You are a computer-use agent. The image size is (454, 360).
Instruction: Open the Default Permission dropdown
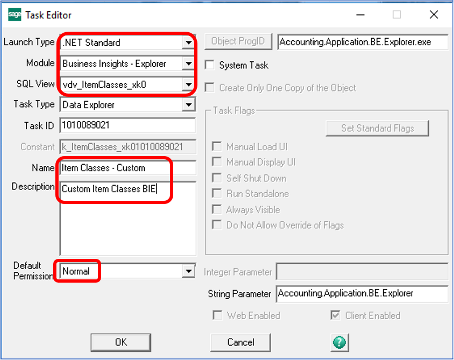pyautogui.click(x=188, y=271)
